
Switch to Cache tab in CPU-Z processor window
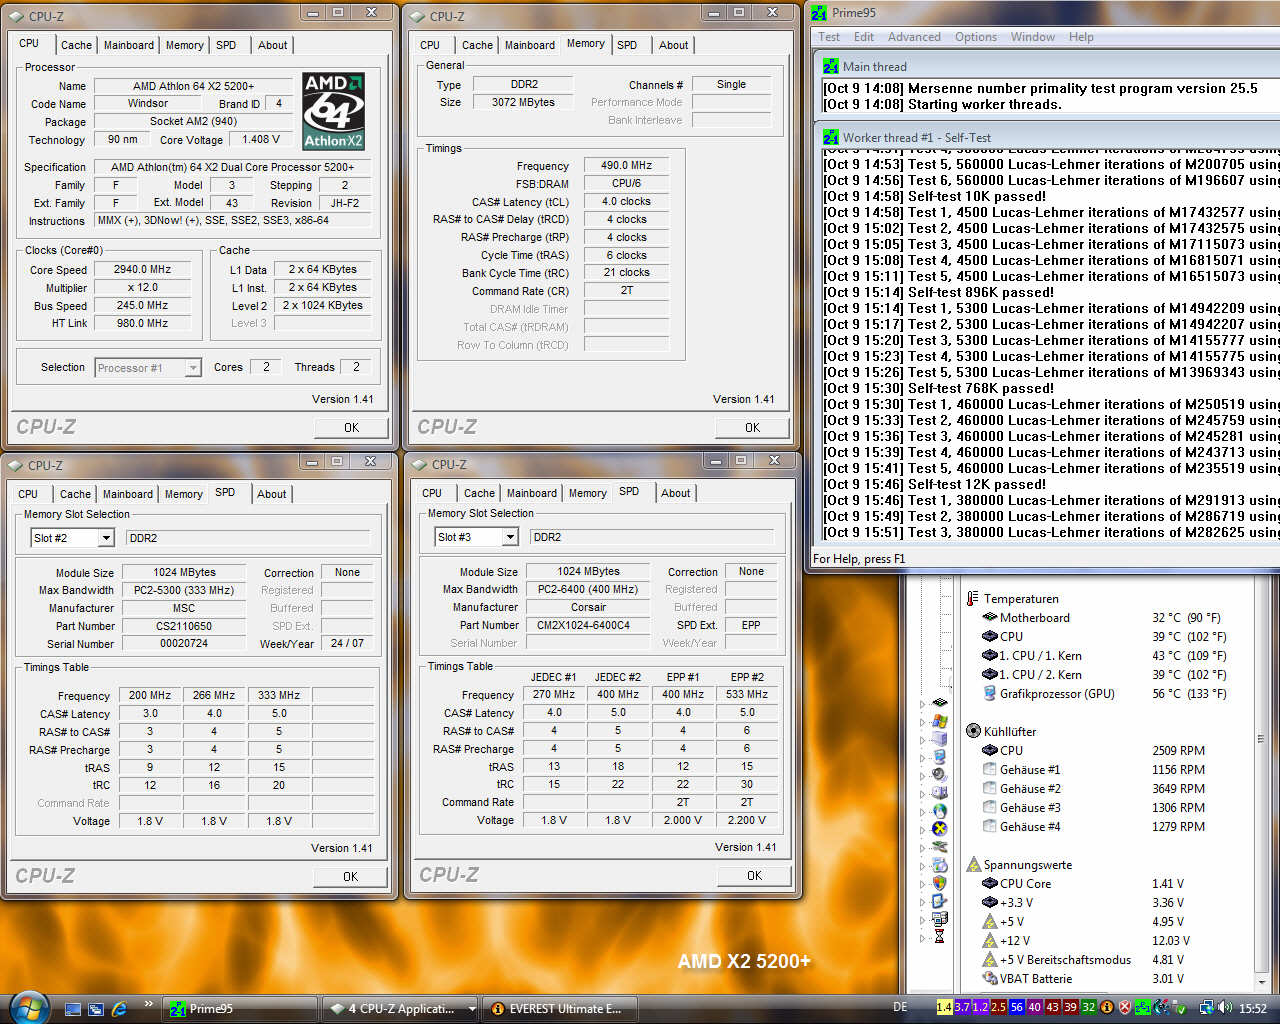76,45
